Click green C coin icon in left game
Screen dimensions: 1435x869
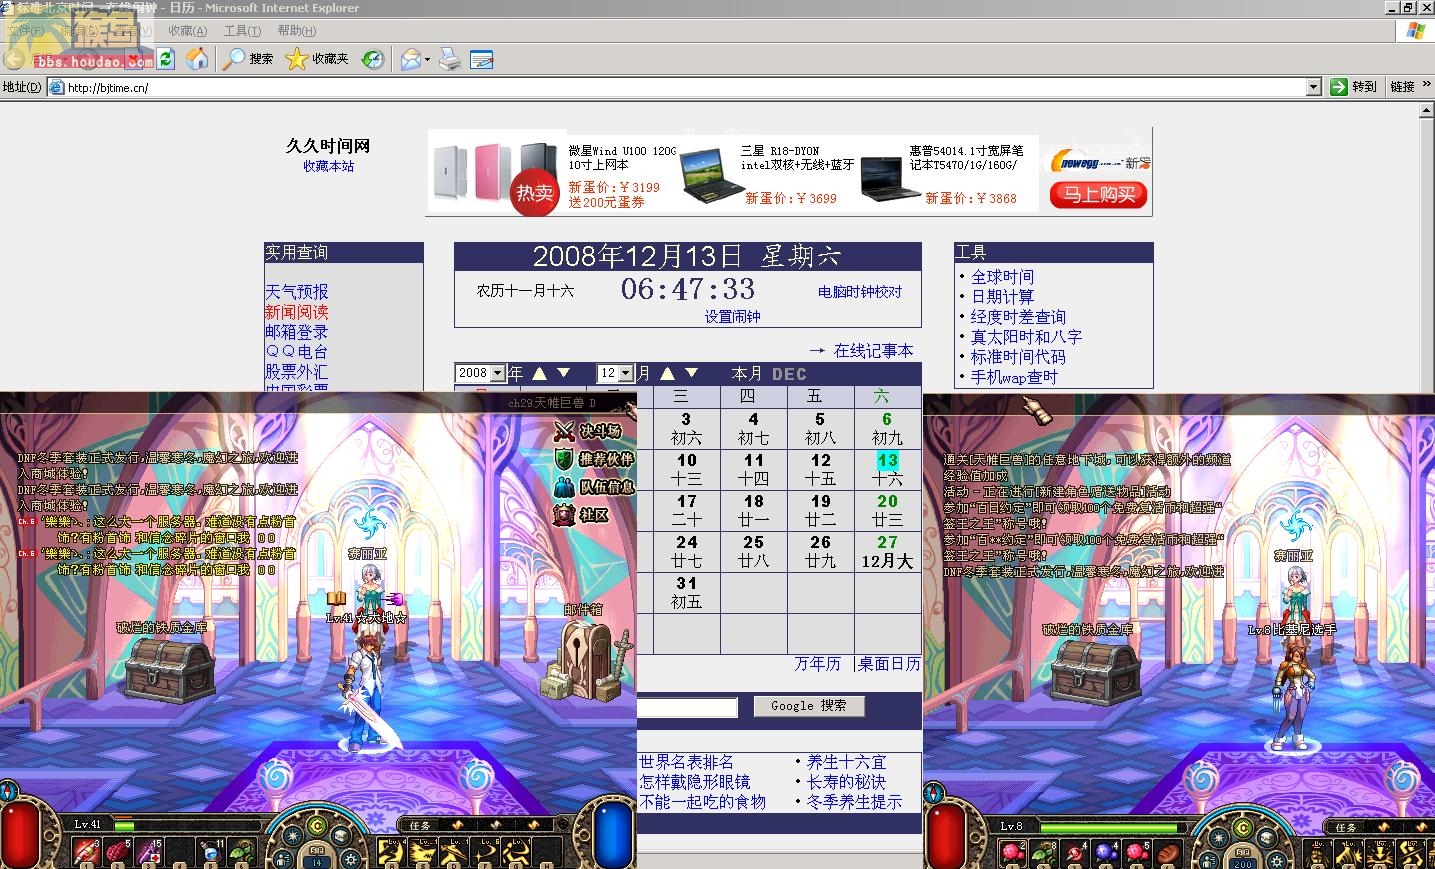(x=316, y=826)
